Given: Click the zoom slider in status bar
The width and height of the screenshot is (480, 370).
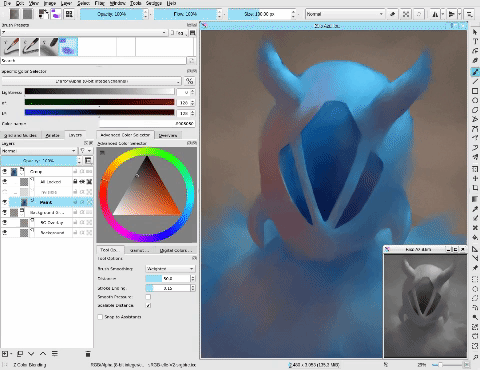Looking at the screenshot, I should point(447,365).
